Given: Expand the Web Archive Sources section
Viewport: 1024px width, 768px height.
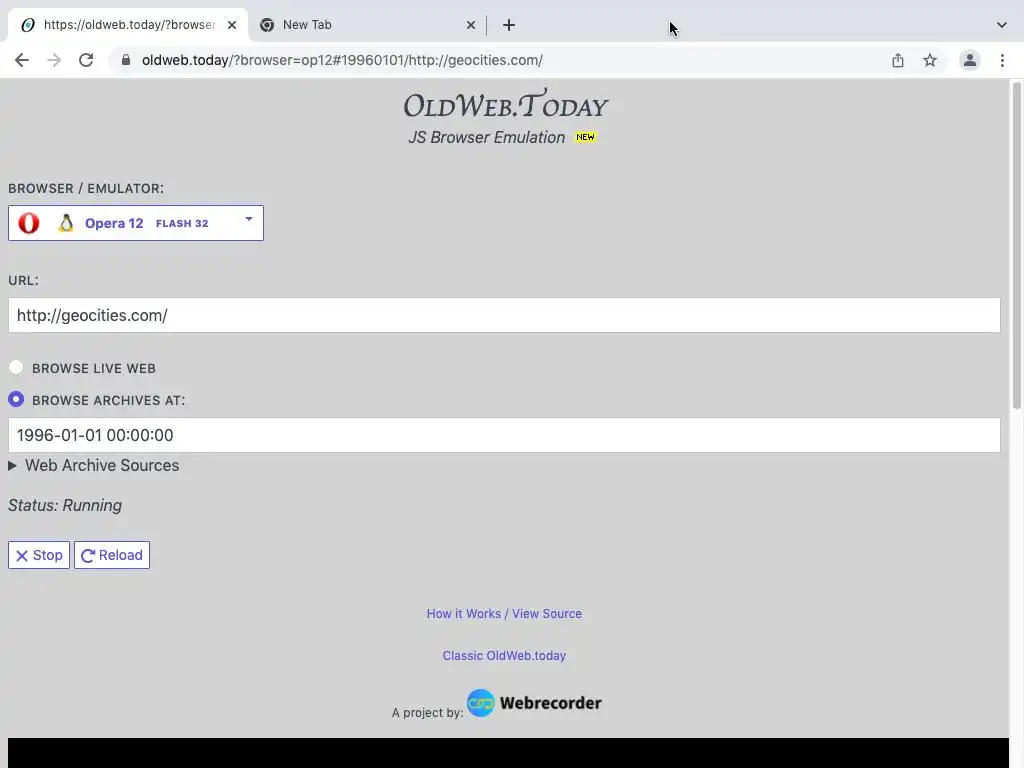Looking at the screenshot, I should pos(94,466).
